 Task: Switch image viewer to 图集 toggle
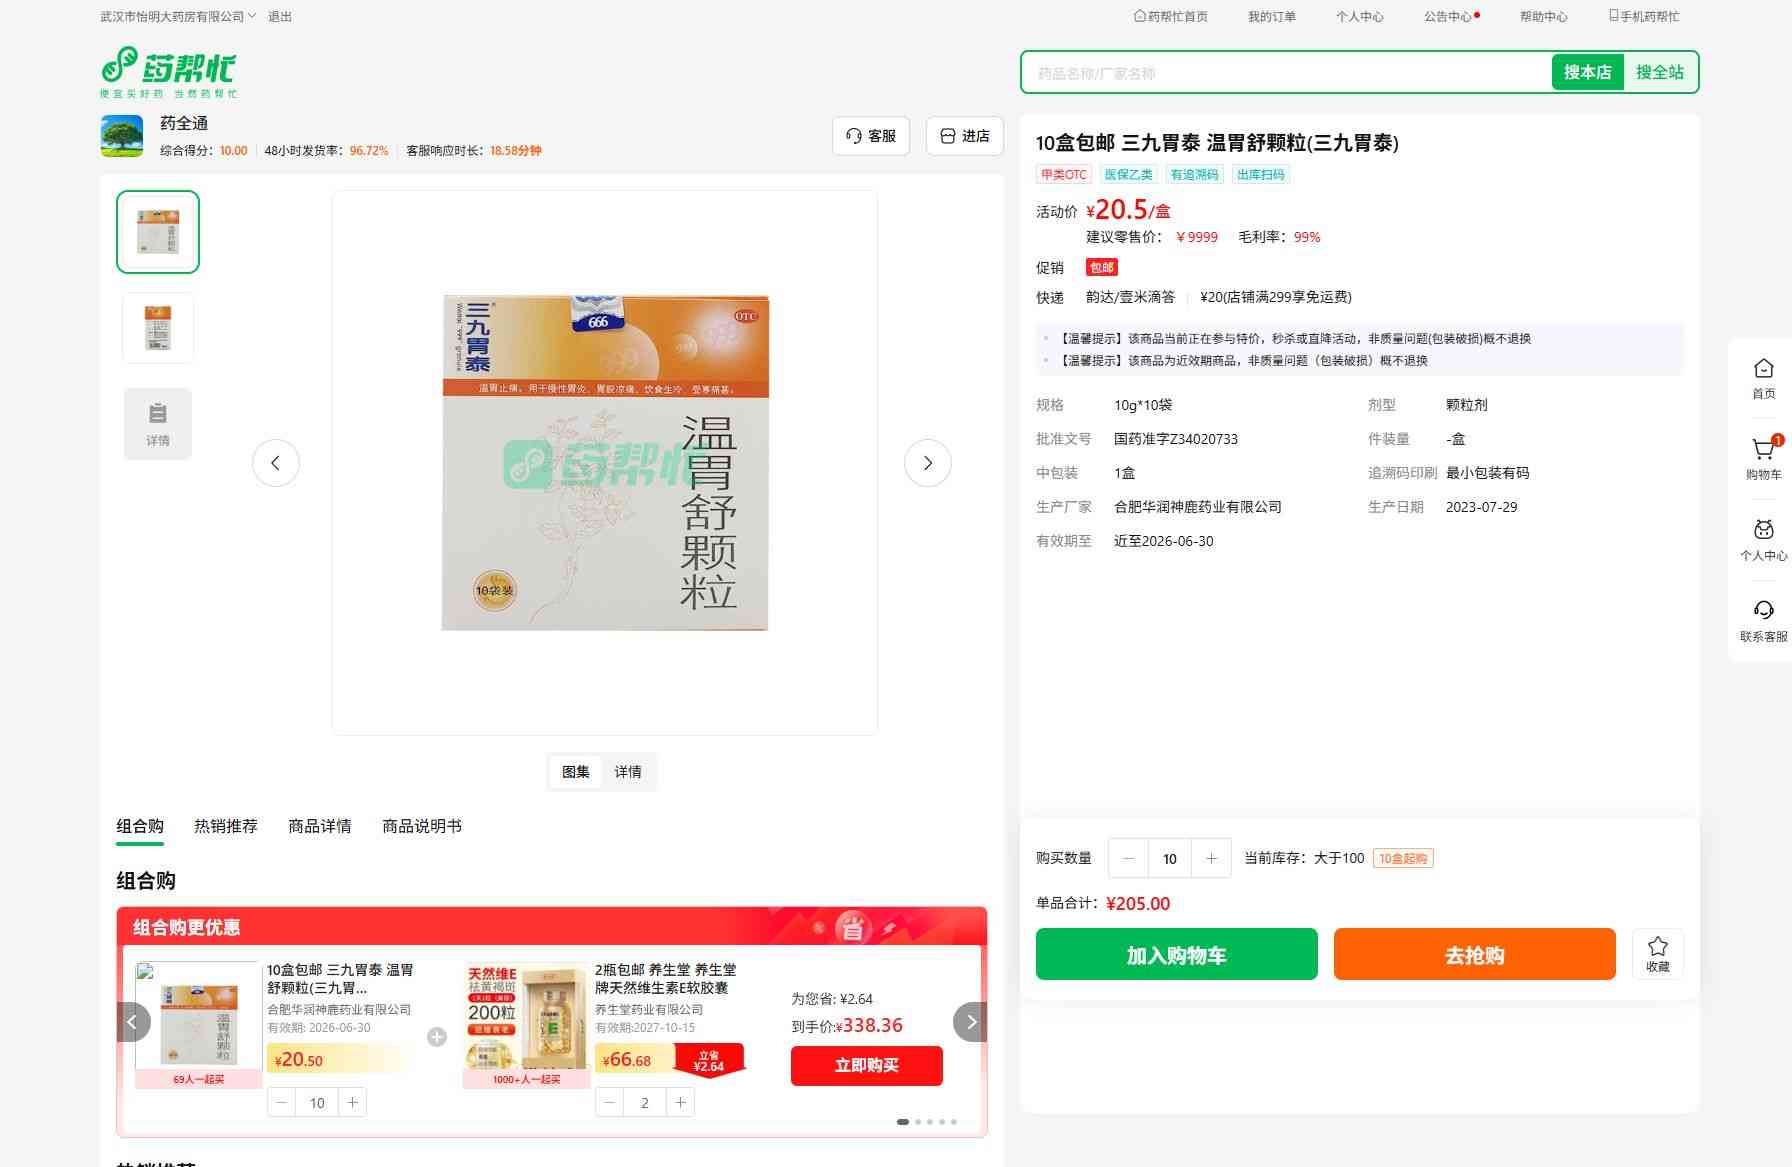pos(575,772)
